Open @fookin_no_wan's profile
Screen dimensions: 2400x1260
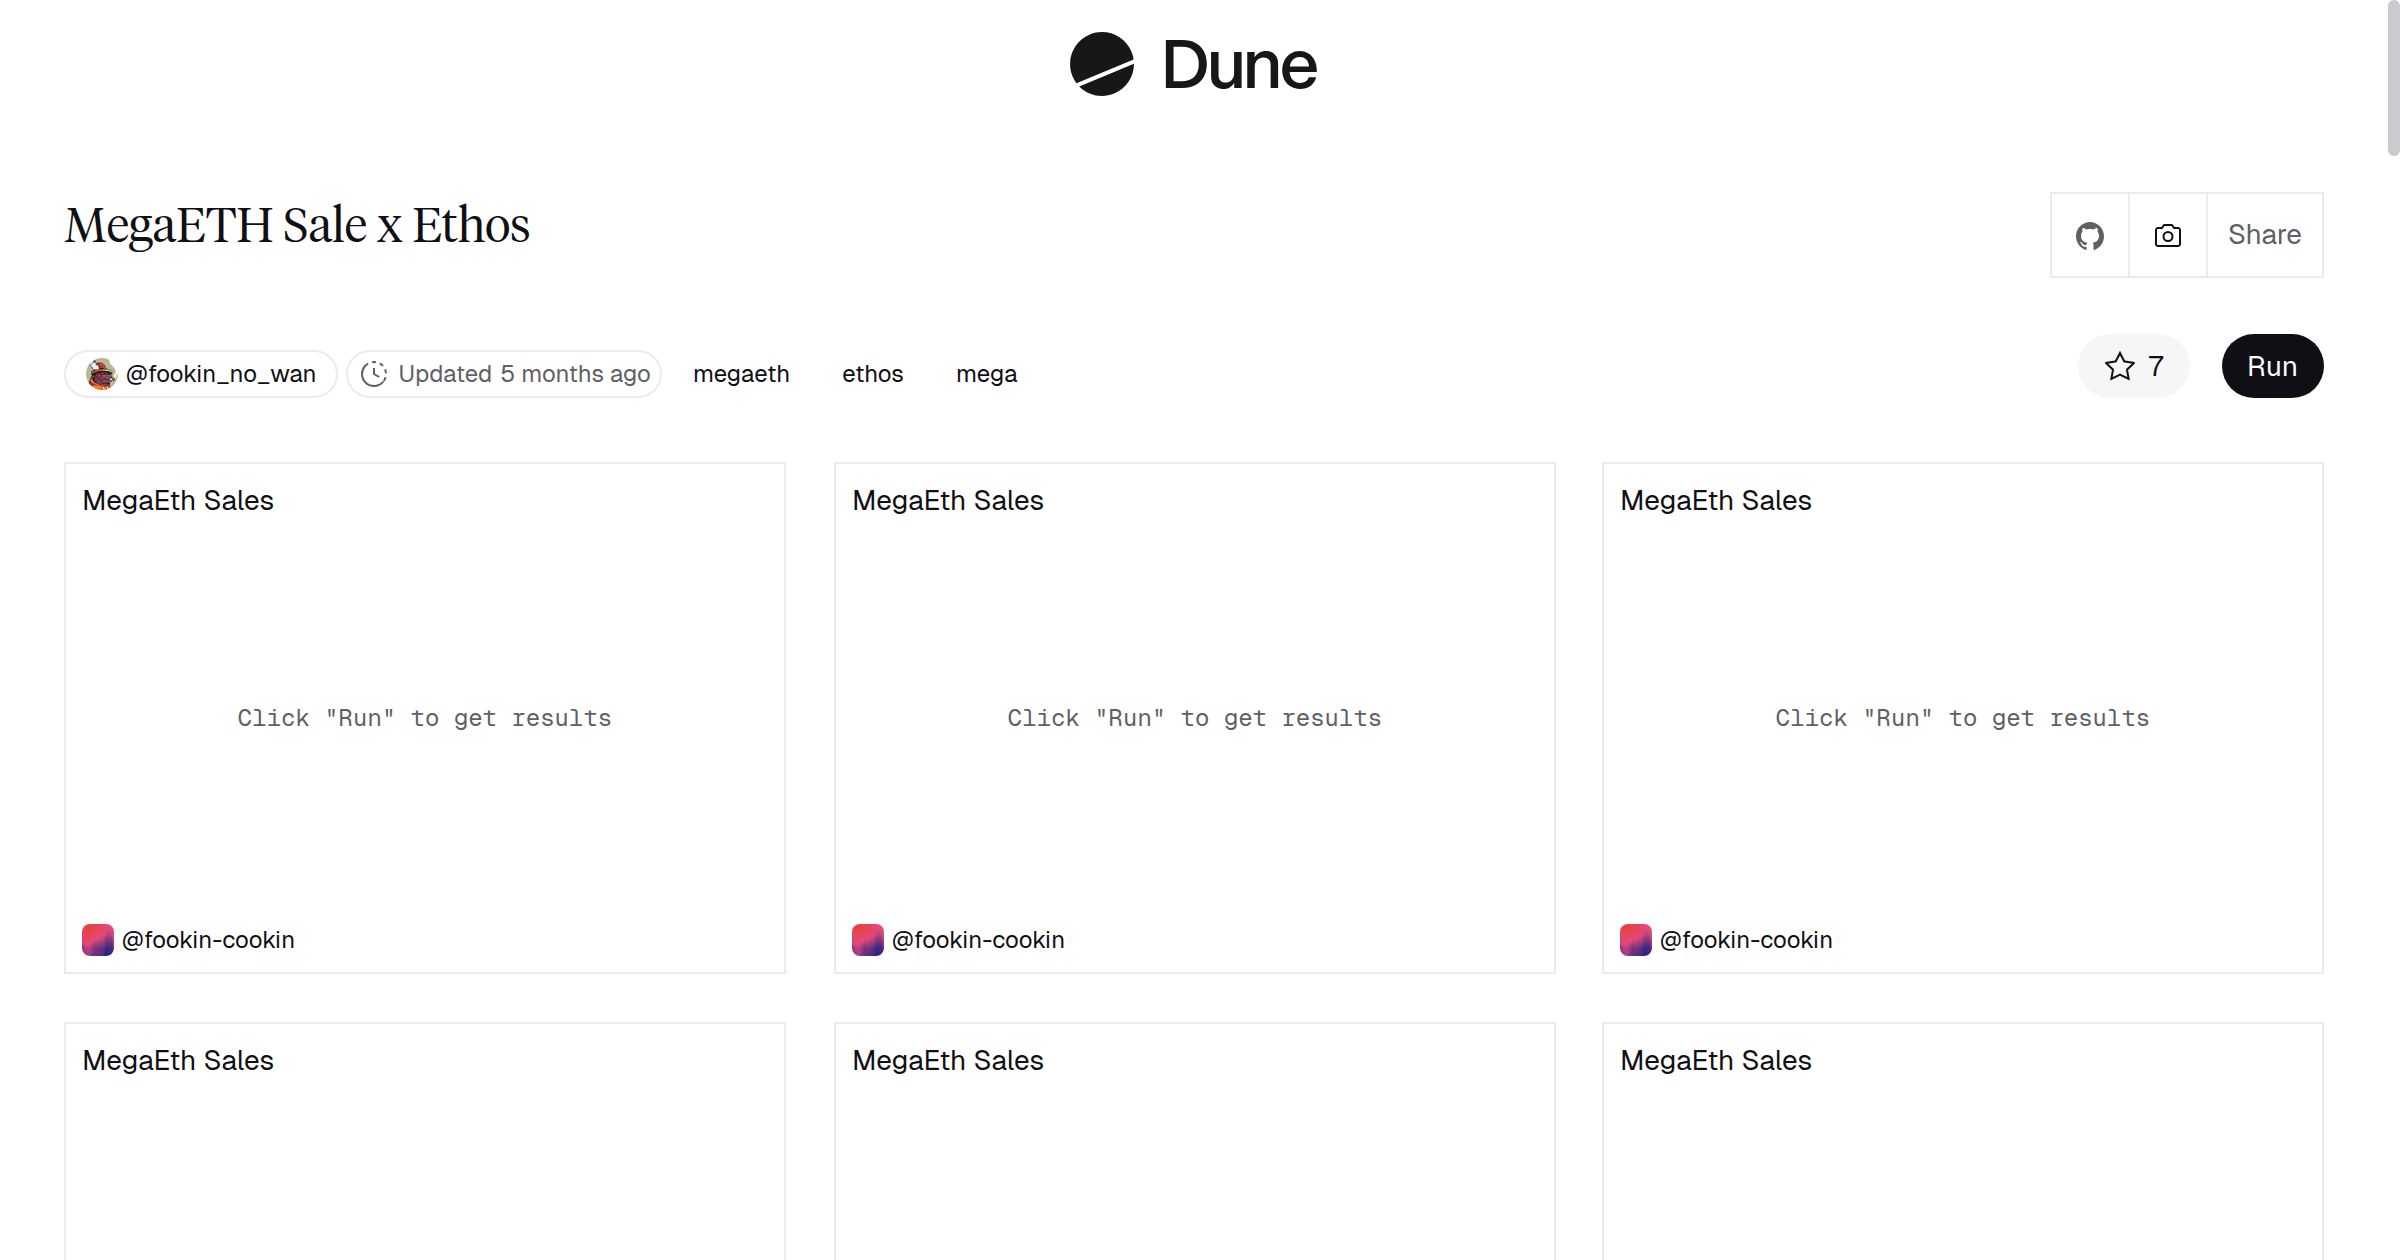click(220, 373)
